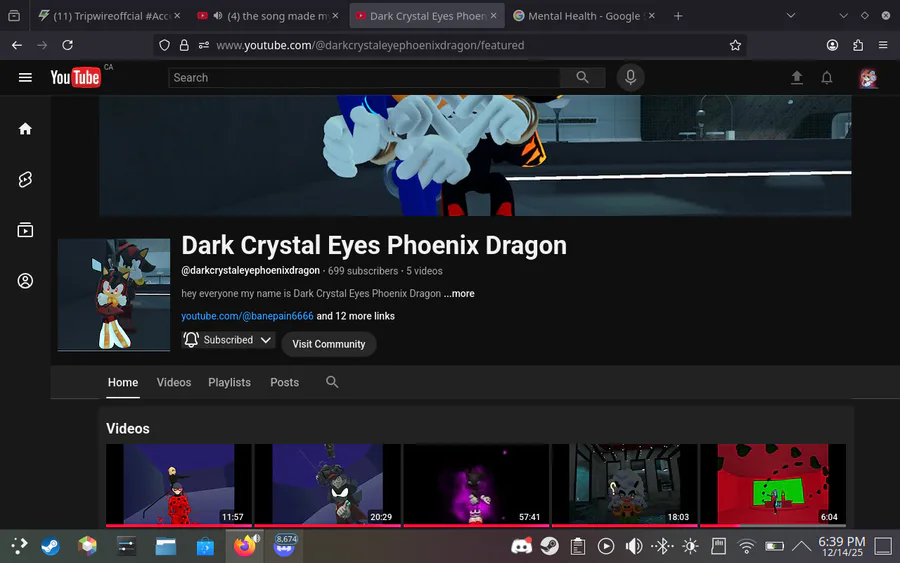
Task: Click the @darkcrystaleyephoenixdragon handle
Action: point(250,270)
